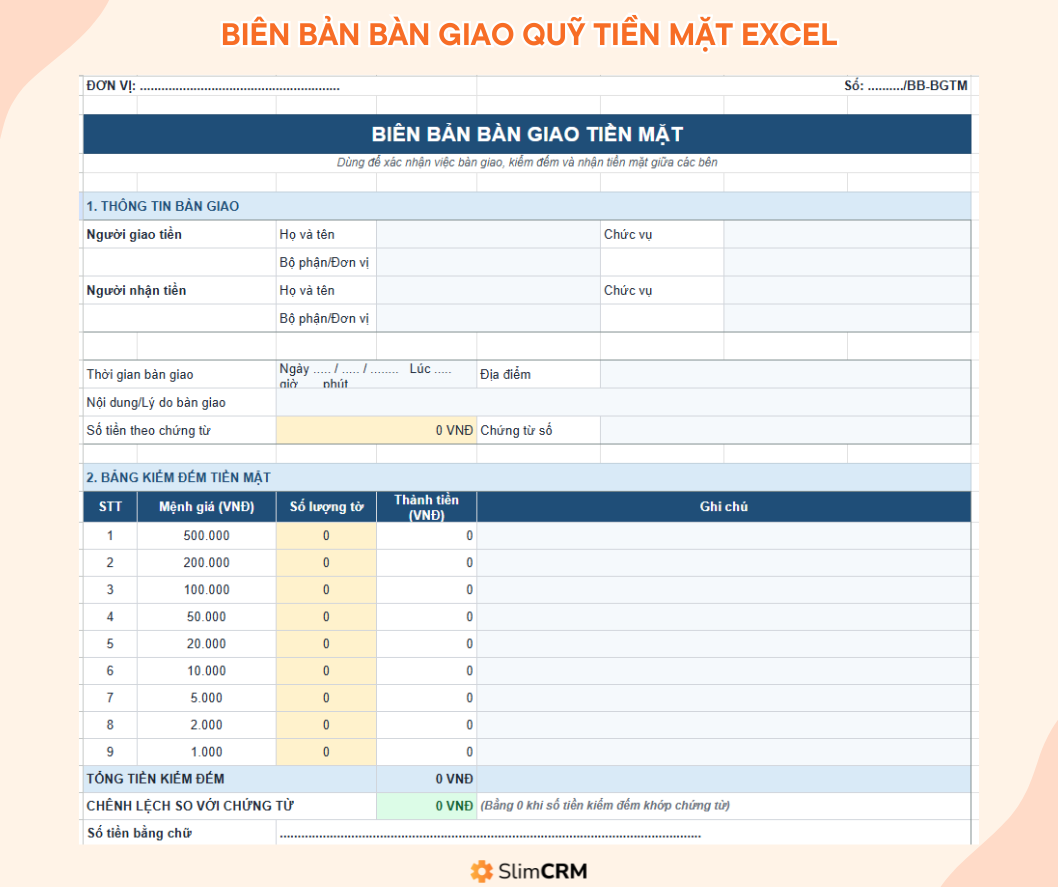Click quantity cell for 1.000 row
This screenshot has width=1058, height=887.
(327, 751)
